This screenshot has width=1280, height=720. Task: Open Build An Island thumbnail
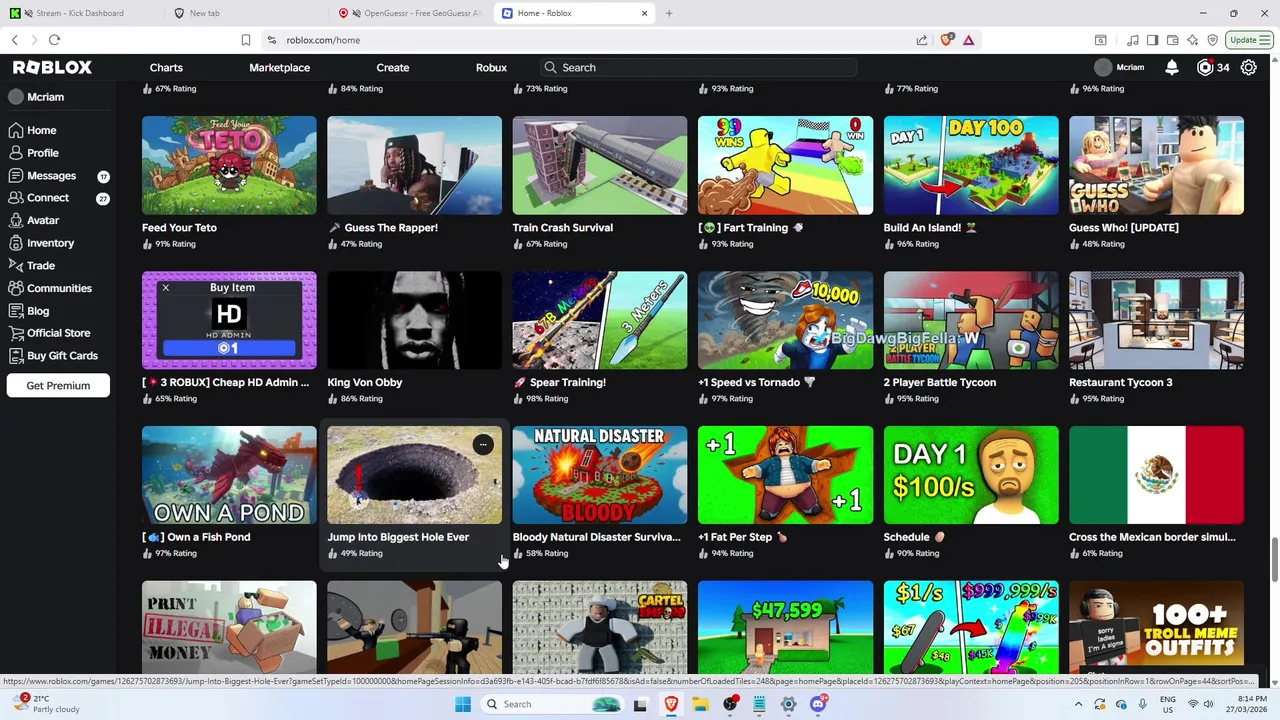tap(971, 165)
